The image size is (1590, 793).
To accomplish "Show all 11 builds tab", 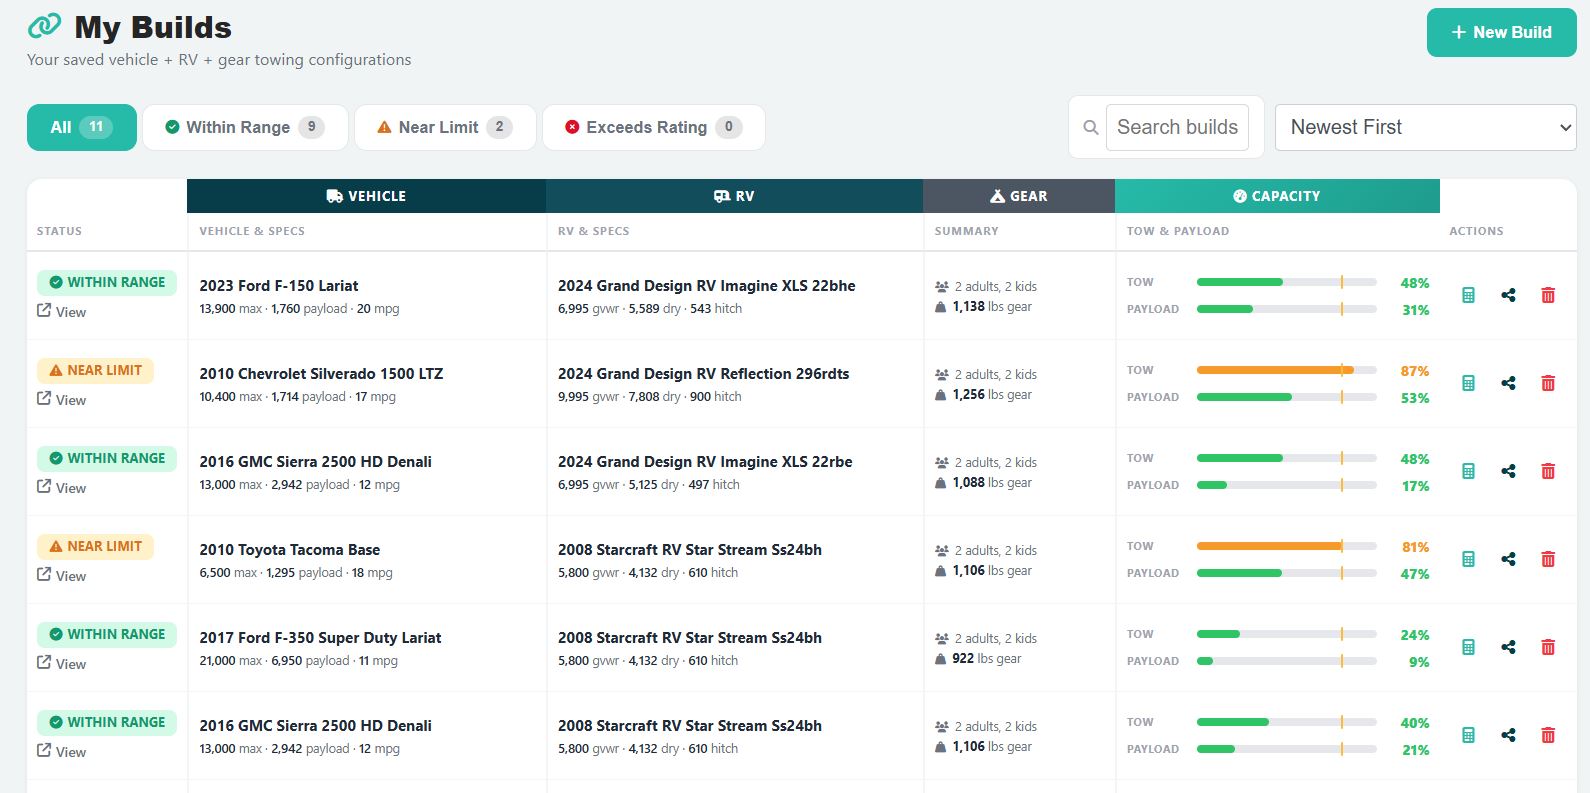I will tap(82, 127).
